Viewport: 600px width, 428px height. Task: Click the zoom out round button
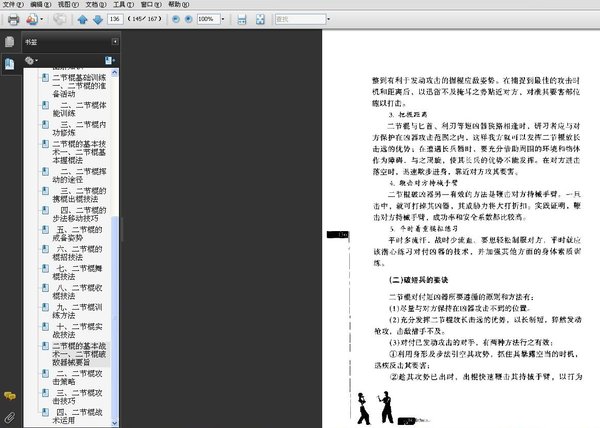pos(176,19)
